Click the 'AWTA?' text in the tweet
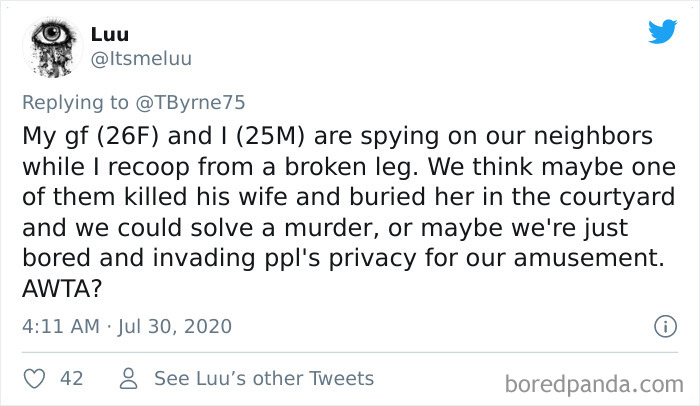The image size is (700, 406). coord(62,289)
